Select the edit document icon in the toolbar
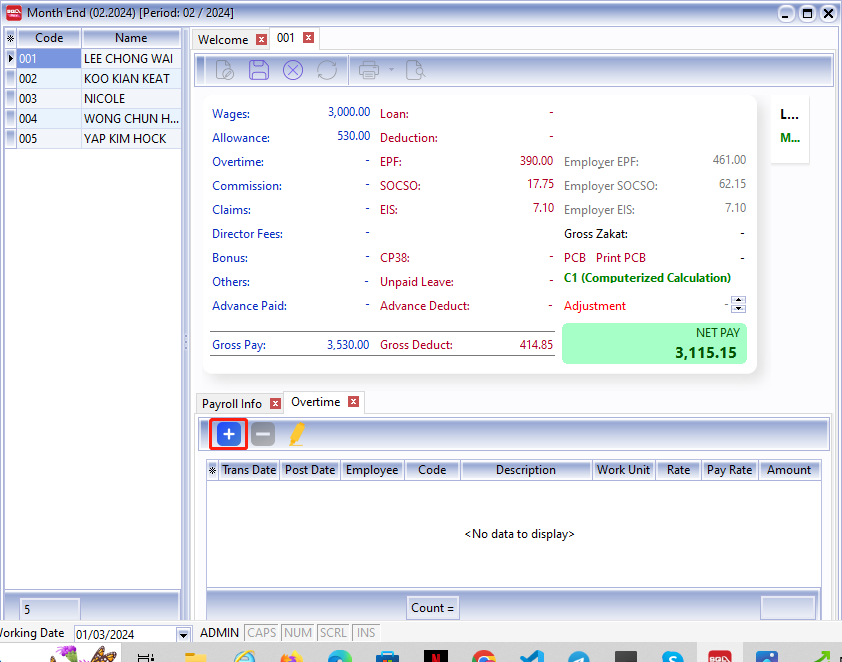 pyautogui.click(x=226, y=70)
